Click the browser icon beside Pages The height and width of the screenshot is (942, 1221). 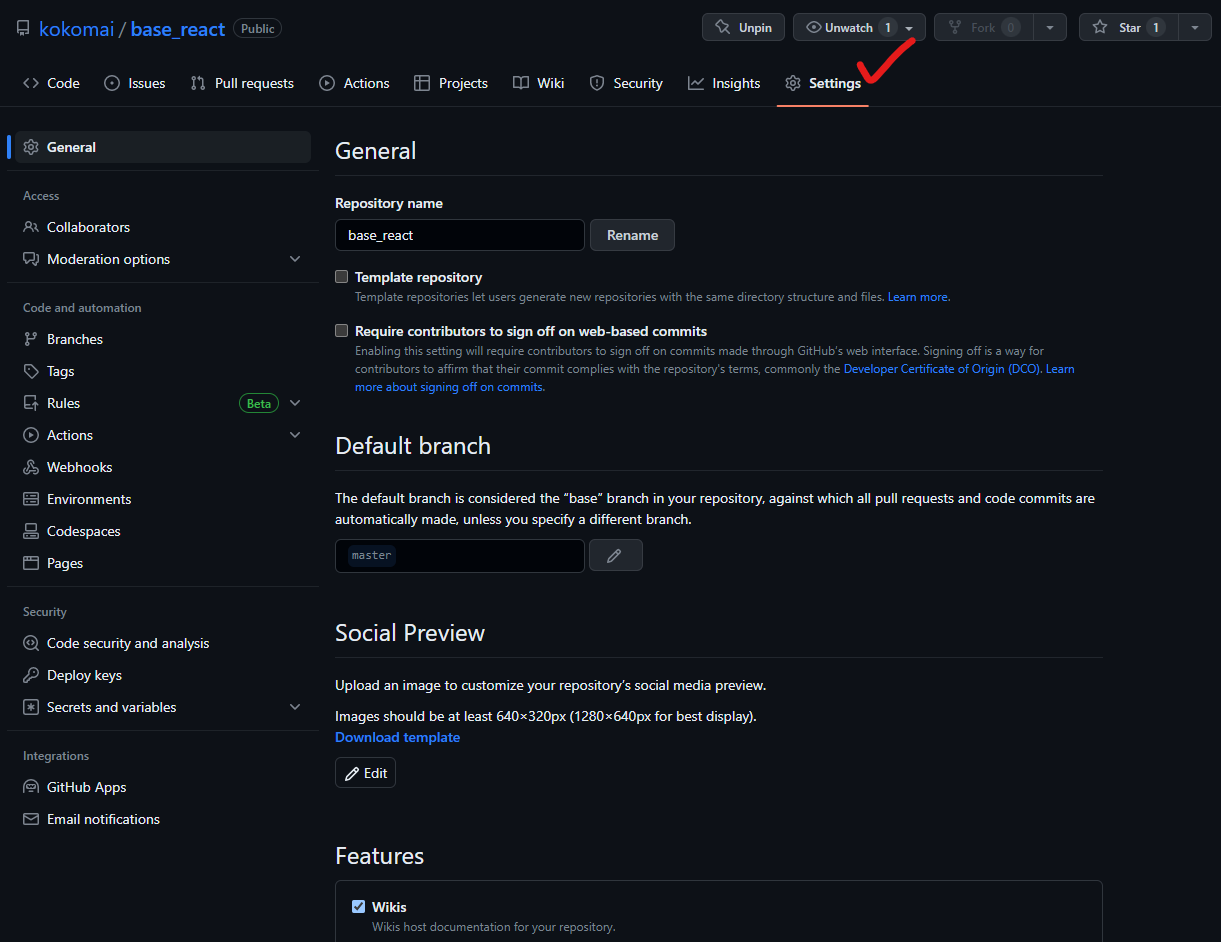tap(31, 563)
